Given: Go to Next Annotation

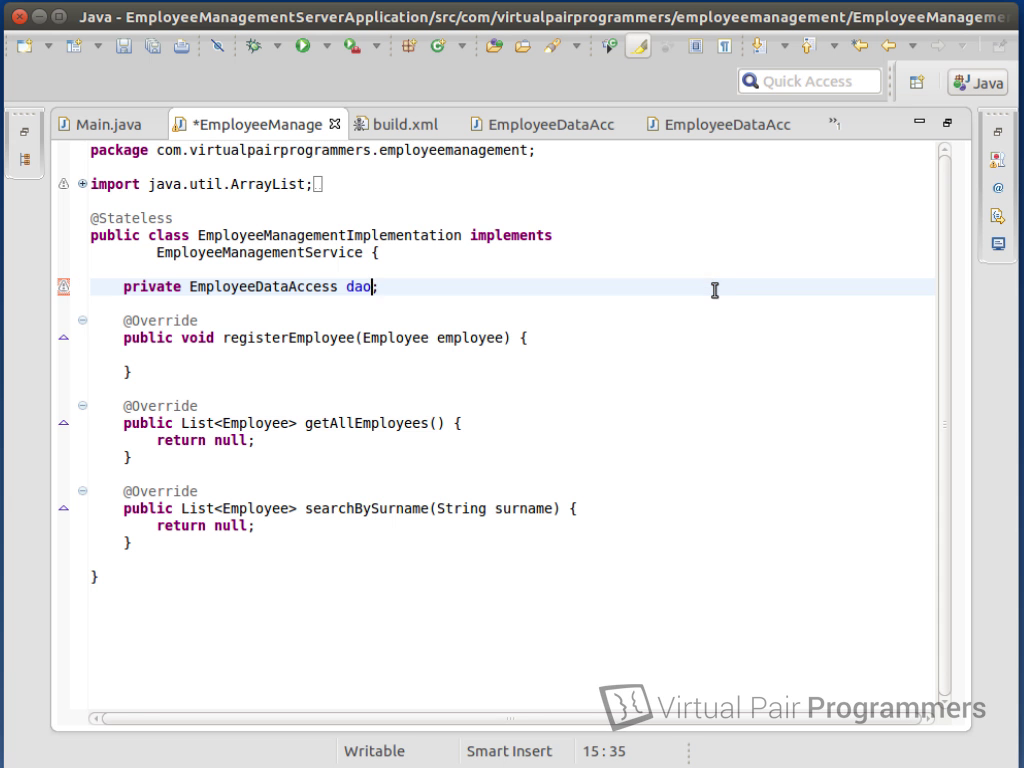Looking at the screenshot, I should point(759,46).
